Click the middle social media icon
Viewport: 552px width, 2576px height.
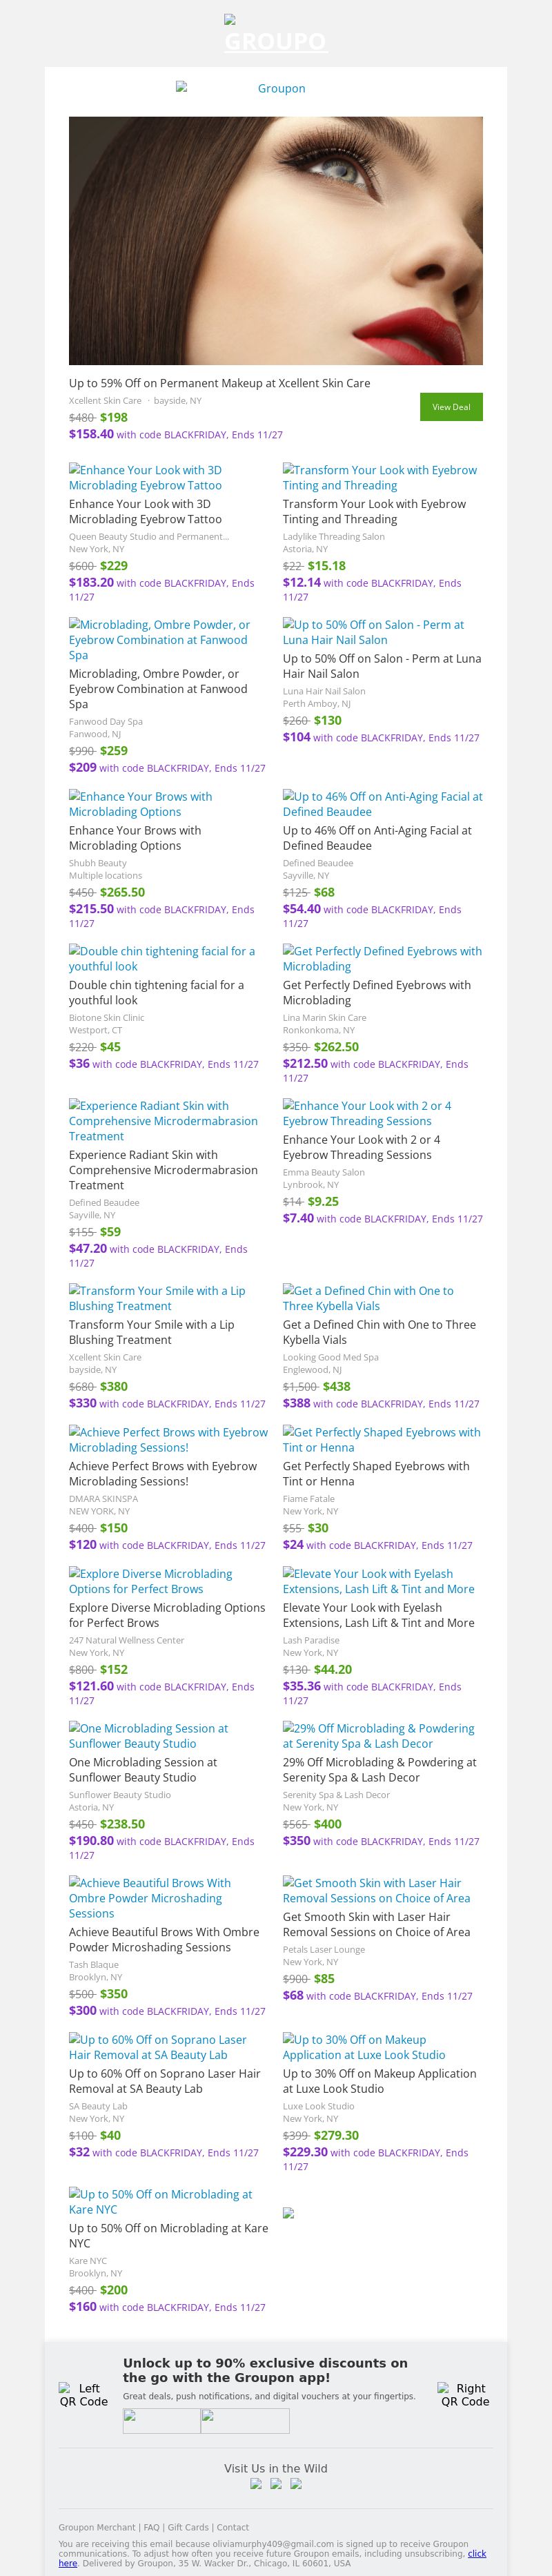(x=276, y=2484)
